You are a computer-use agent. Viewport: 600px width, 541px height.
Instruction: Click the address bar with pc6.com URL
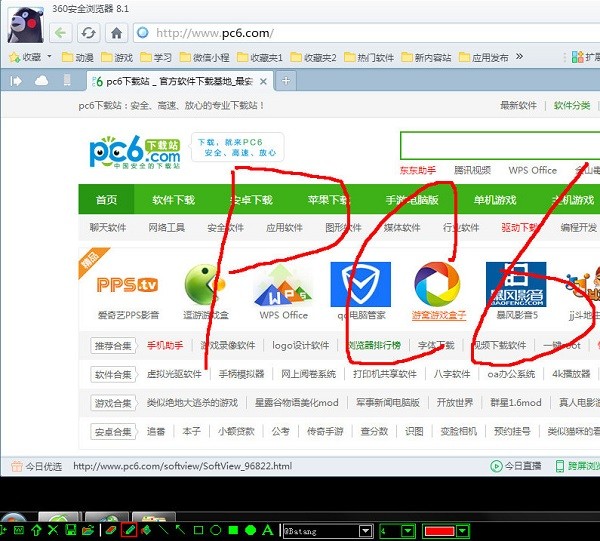coord(367,33)
